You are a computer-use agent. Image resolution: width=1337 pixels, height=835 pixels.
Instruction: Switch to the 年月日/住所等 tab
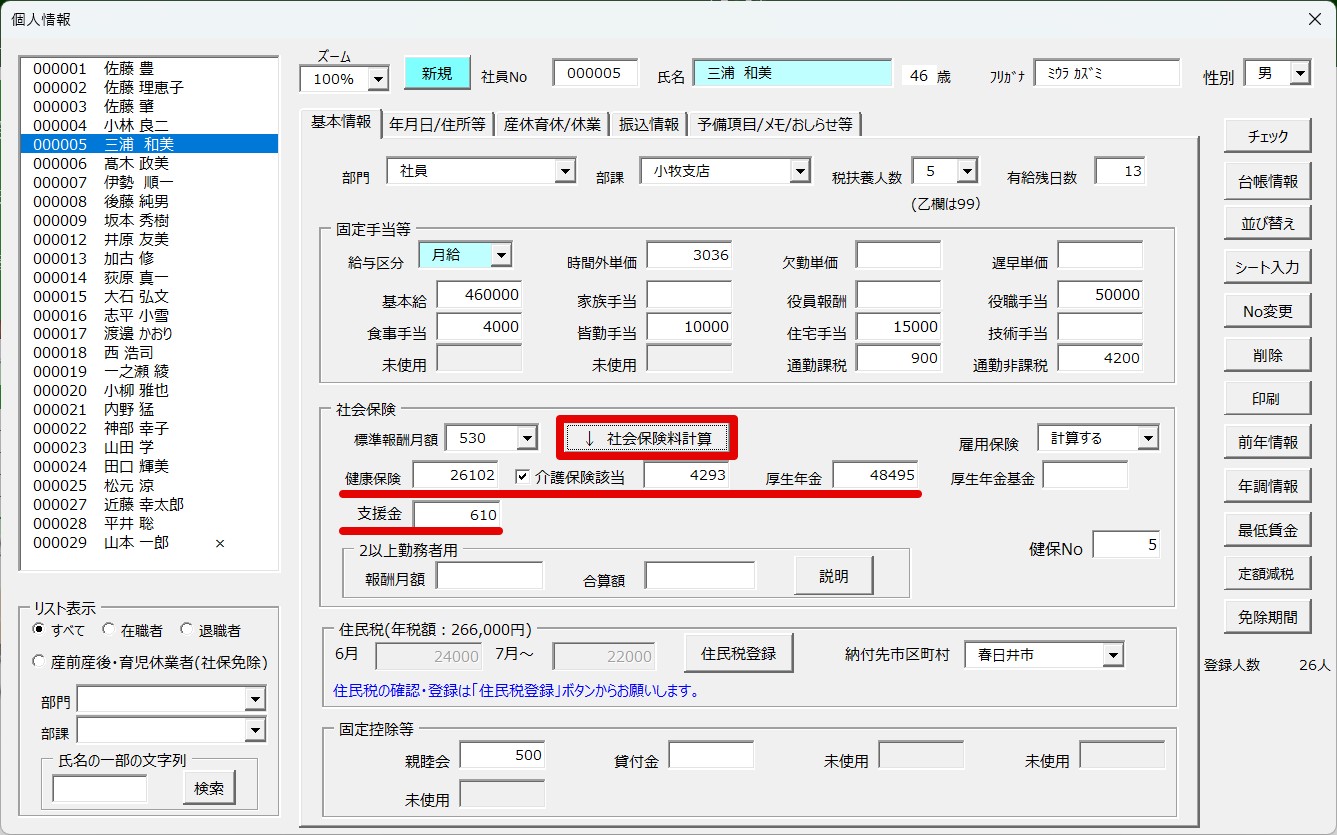tap(437, 124)
